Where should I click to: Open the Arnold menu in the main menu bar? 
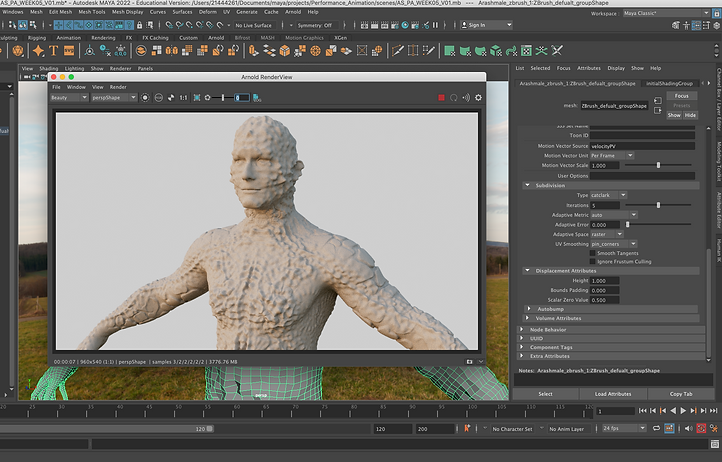tap(293, 12)
